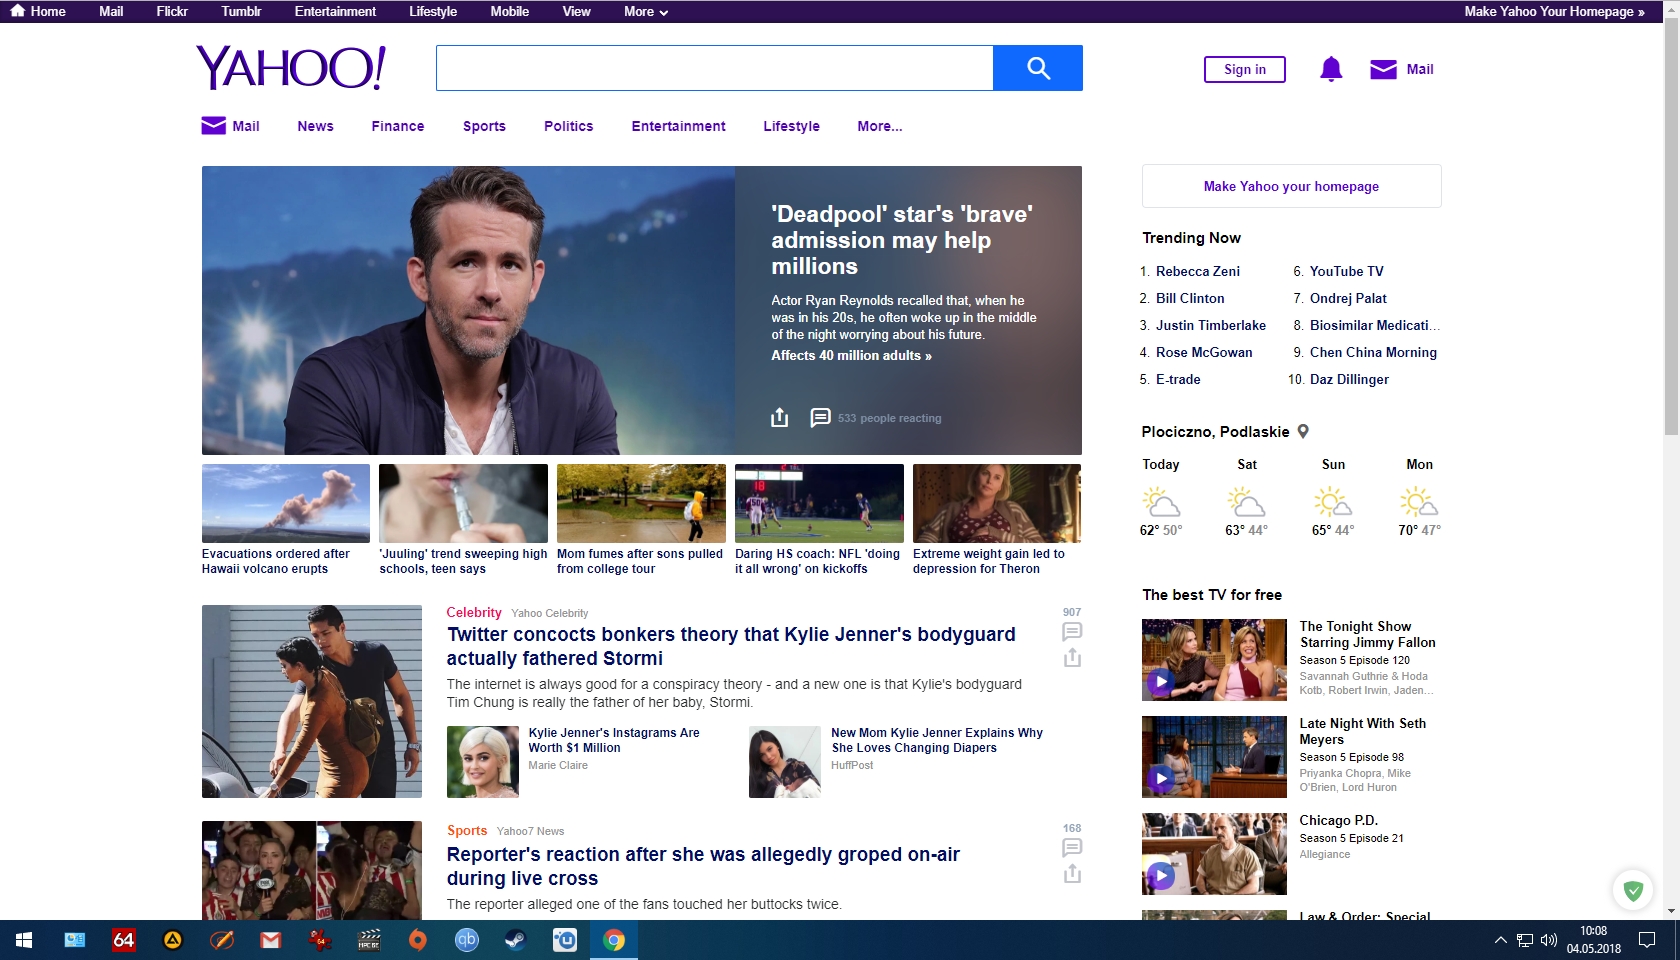Share the Deadpool star featured story
This screenshot has height=960, width=1680.
click(780, 418)
